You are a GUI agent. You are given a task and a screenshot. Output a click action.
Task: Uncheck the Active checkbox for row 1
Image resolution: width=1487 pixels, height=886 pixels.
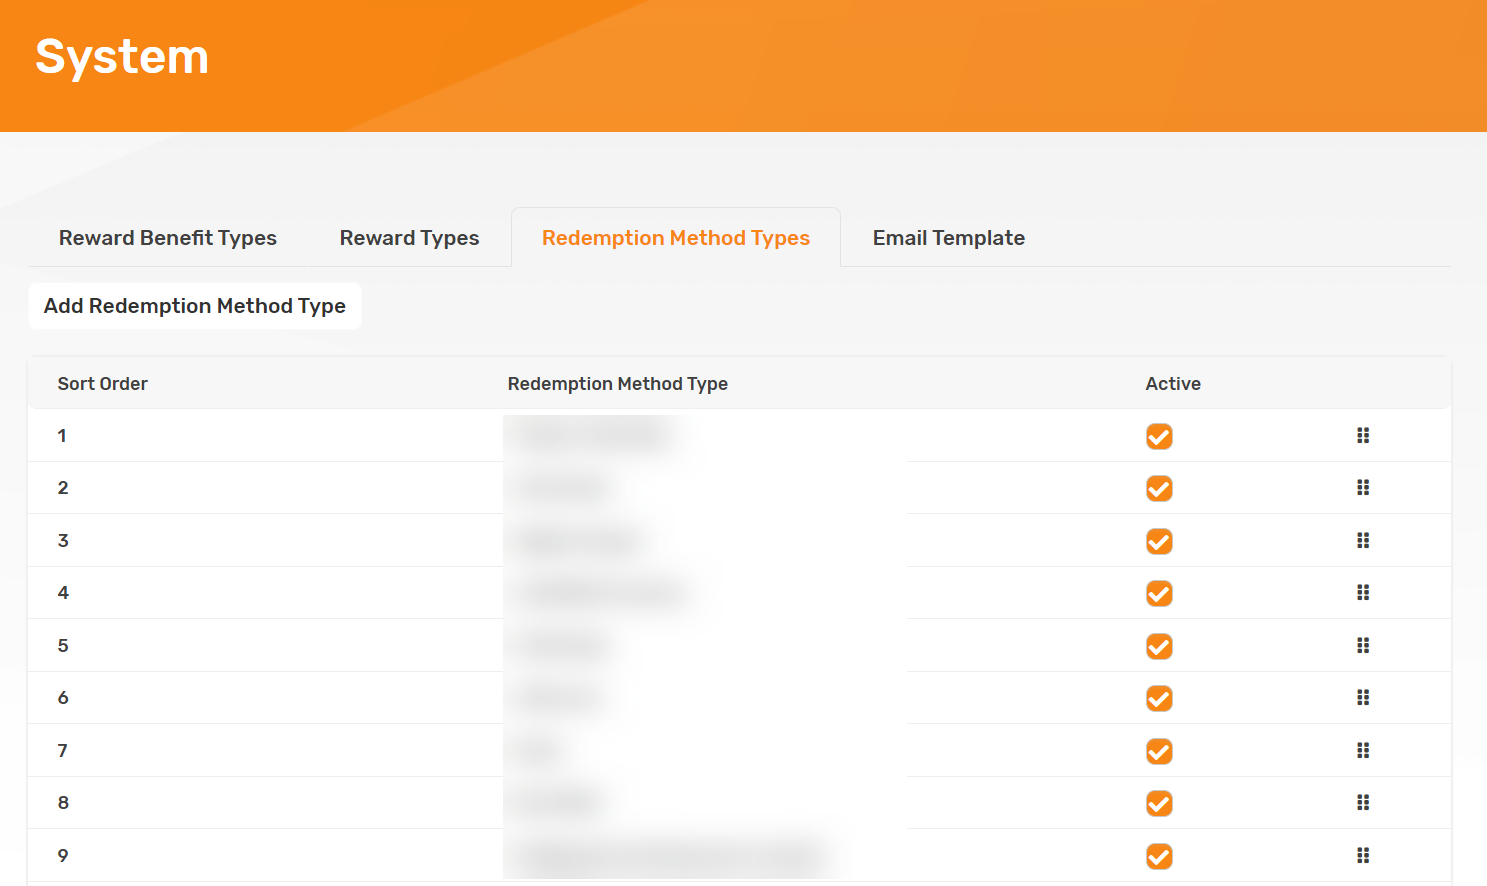[x=1159, y=437]
